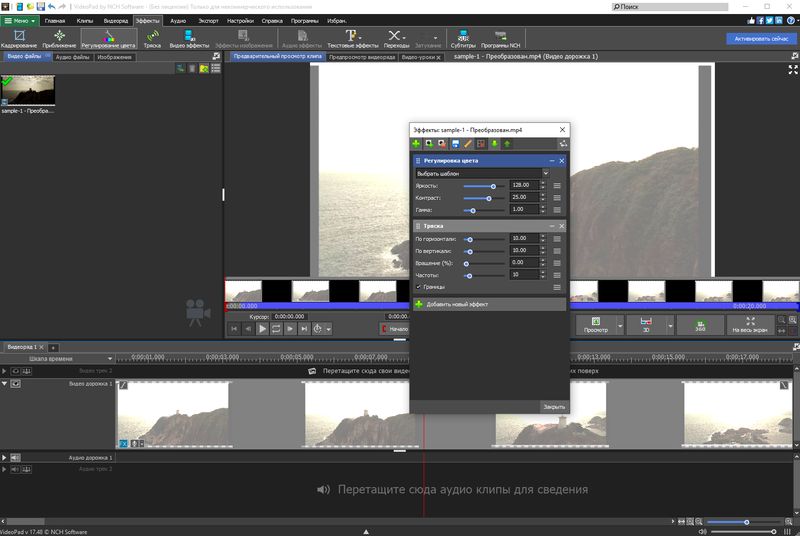
Task: Open the Меню dropdown button
Action: (20, 20)
